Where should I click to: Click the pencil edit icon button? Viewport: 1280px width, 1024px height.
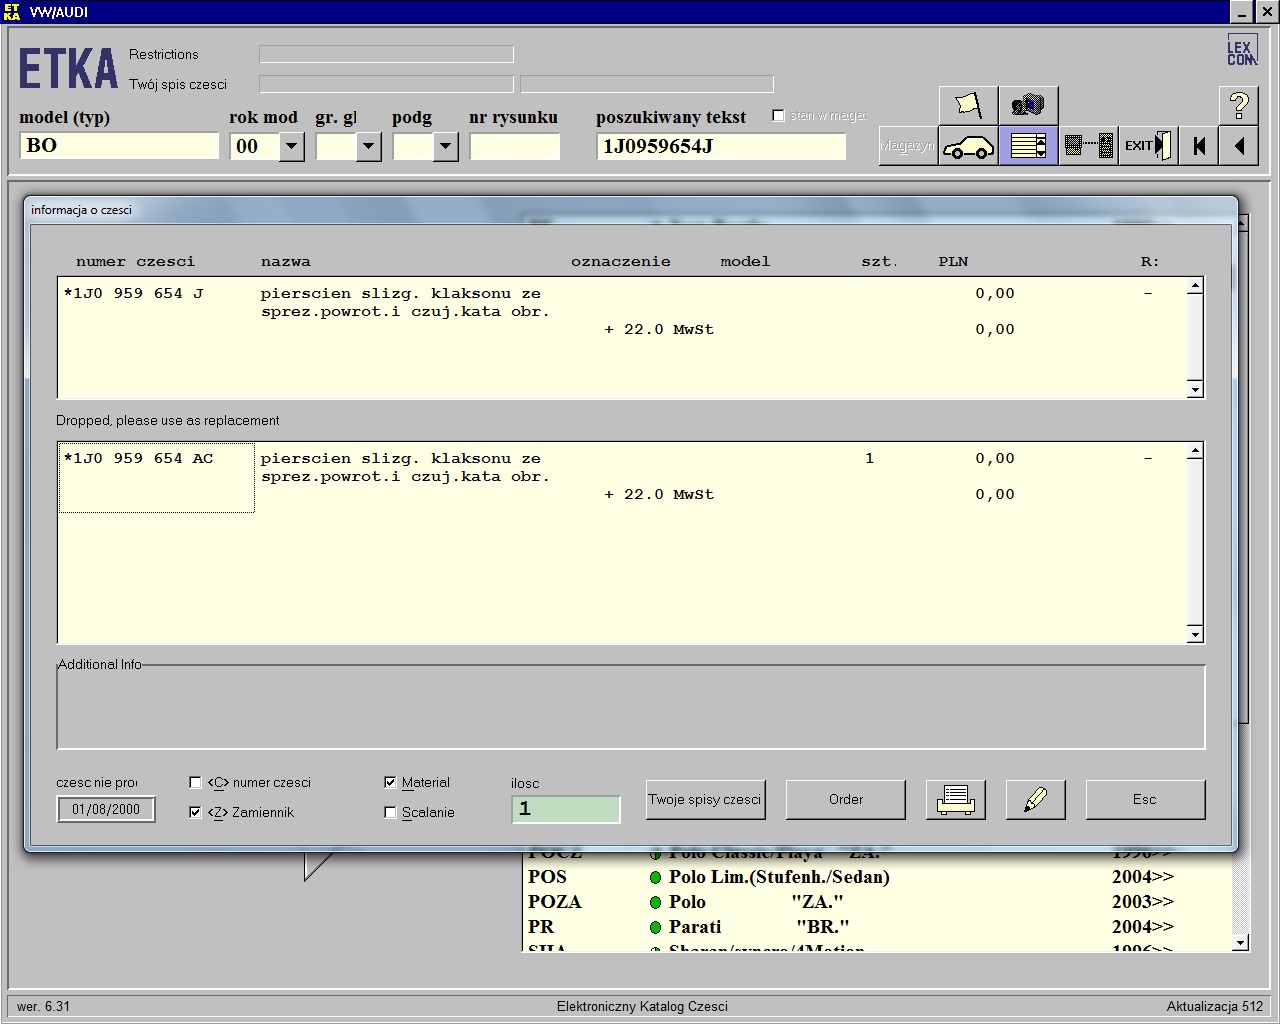click(1035, 800)
